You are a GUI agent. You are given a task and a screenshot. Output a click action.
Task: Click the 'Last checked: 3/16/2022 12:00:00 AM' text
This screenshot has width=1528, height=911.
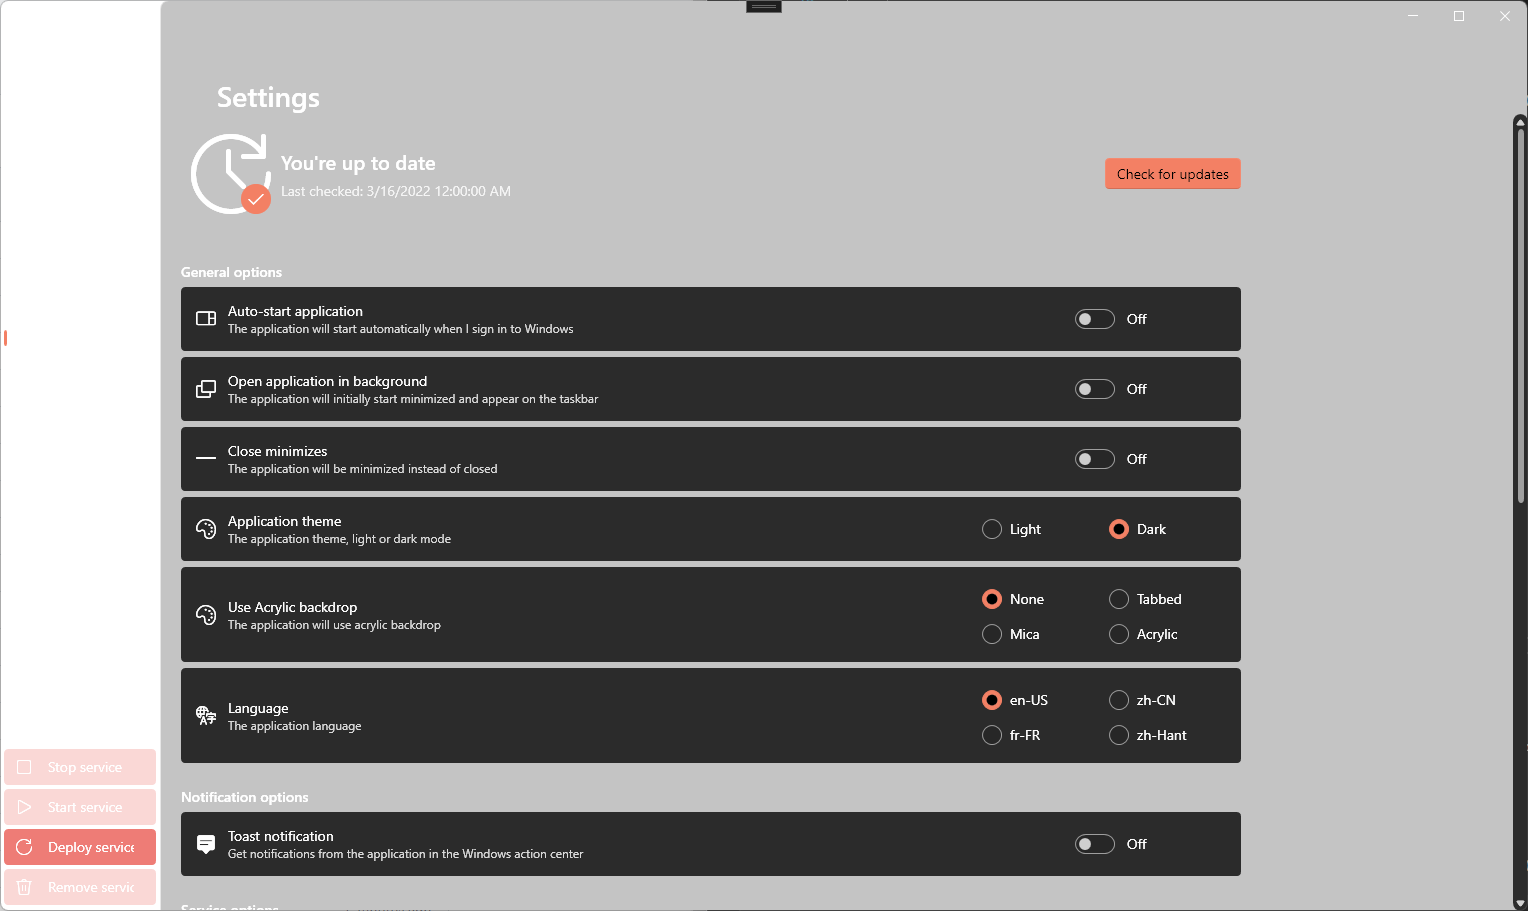pyautogui.click(x=396, y=191)
